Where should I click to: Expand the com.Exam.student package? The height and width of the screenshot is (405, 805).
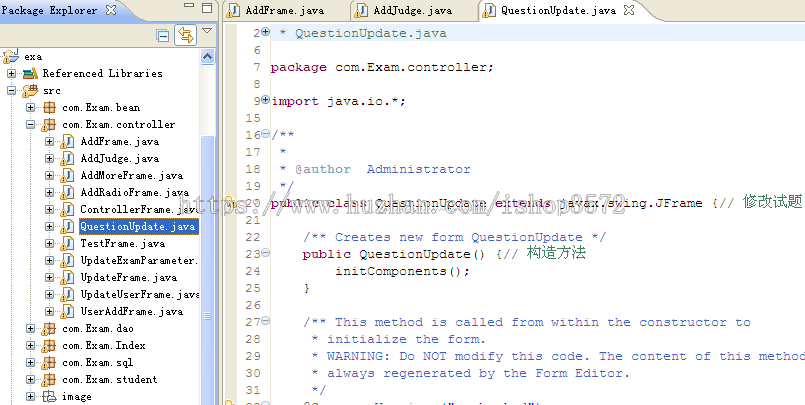30,379
